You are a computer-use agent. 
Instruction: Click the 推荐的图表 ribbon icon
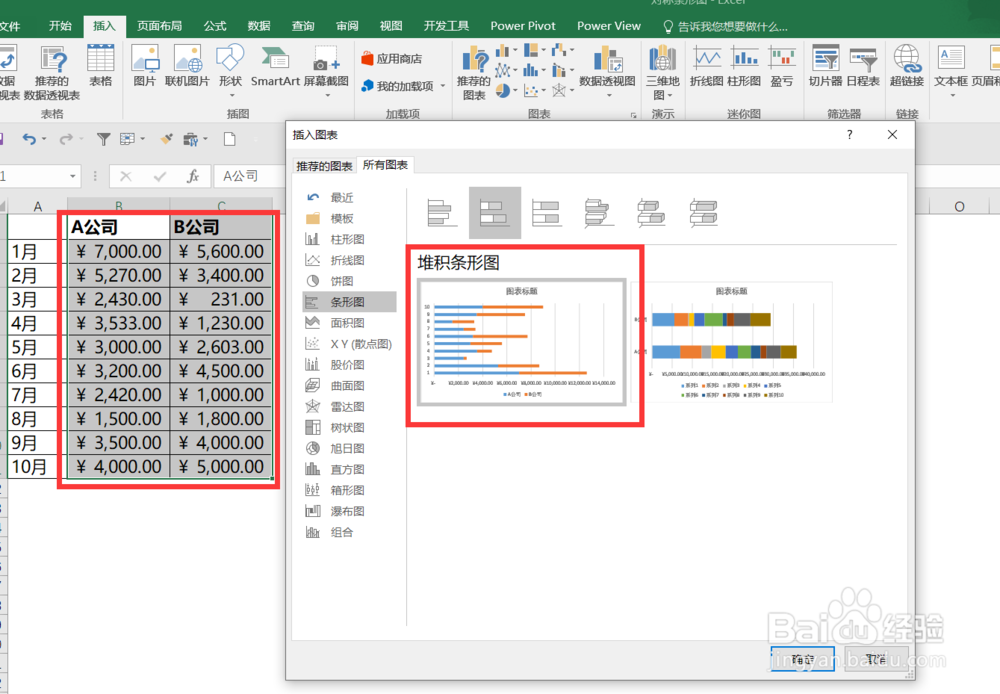point(474,73)
